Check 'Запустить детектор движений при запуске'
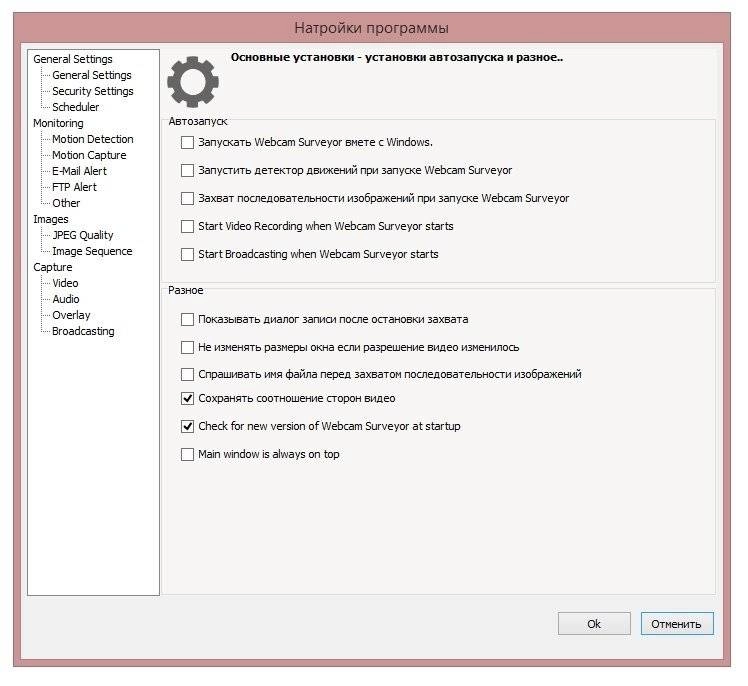 click(187, 170)
